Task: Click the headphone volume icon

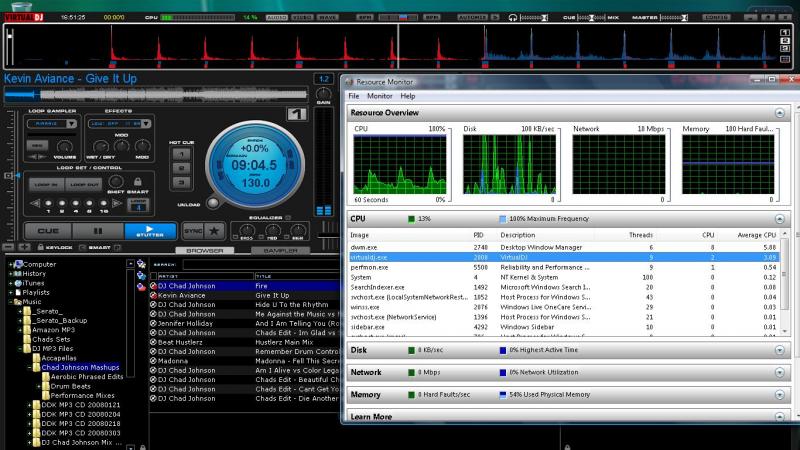Action: click(512, 17)
